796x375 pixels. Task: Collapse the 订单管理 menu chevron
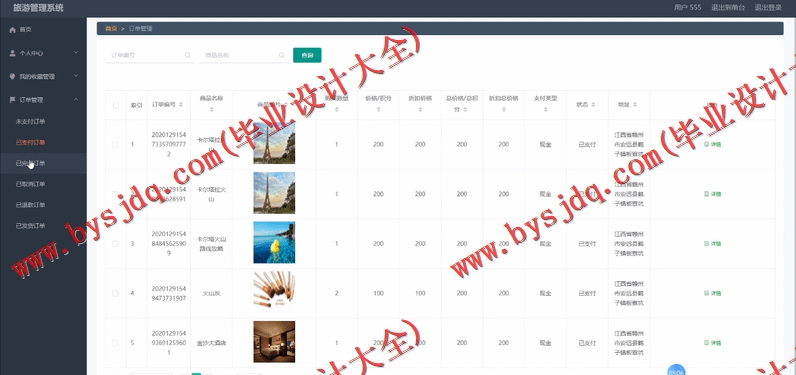click(x=76, y=99)
